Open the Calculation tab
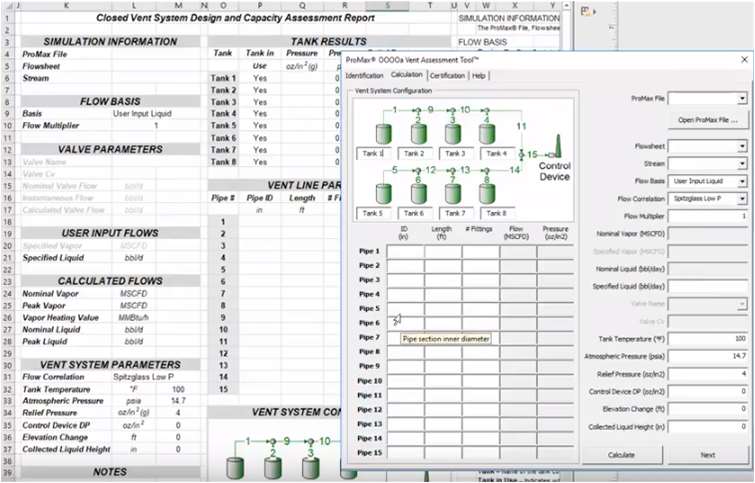Image resolution: width=755 pixels, height=483 pixels. 407,75
